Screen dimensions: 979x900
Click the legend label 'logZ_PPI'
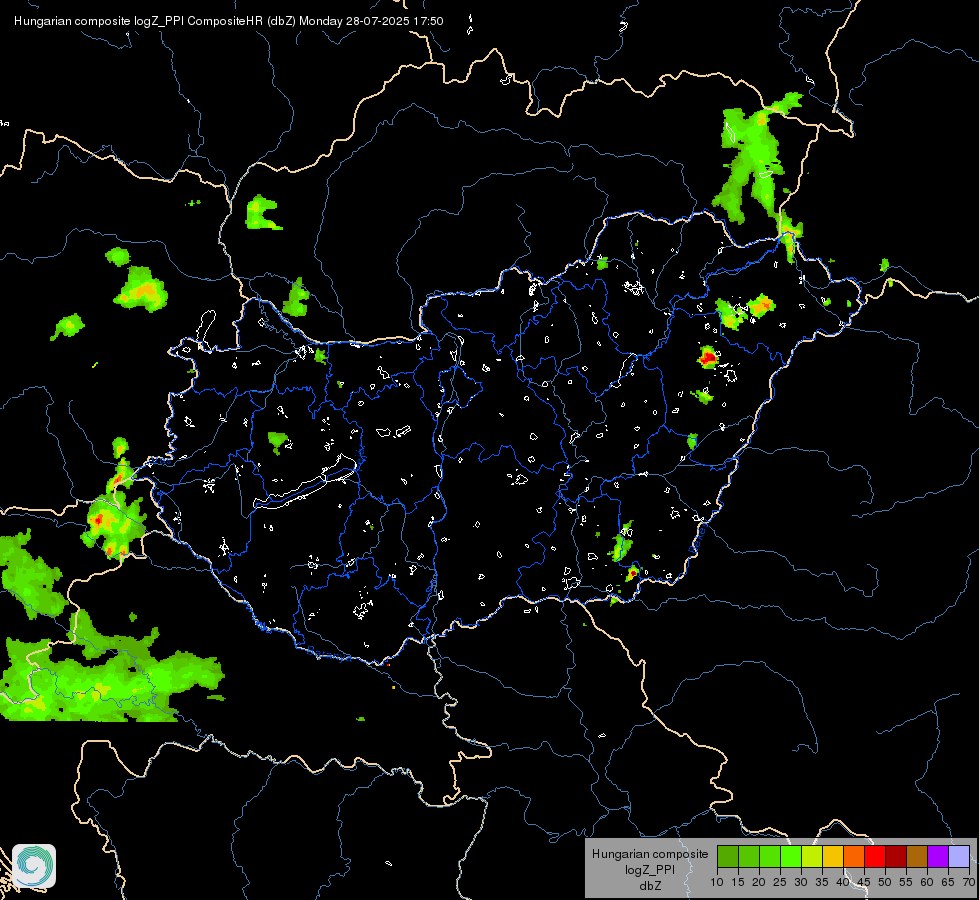pyautogui.click(x=650, y=870)
